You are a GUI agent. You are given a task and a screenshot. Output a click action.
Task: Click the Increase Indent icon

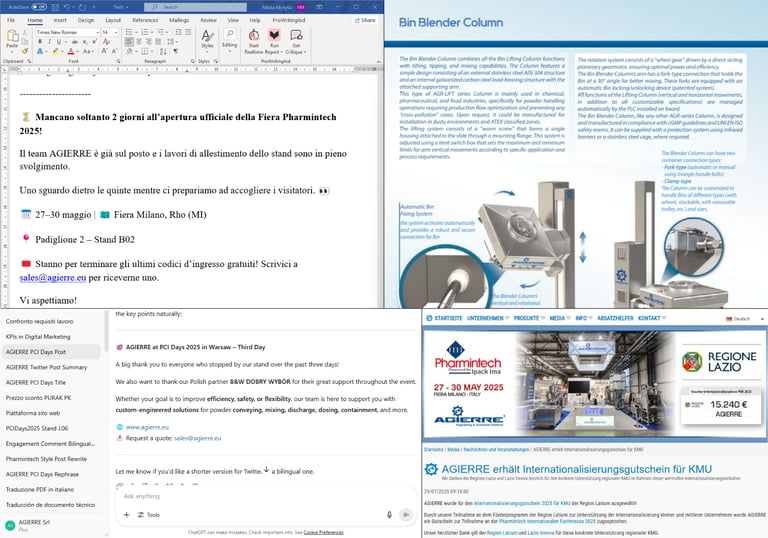coord(188,32)
